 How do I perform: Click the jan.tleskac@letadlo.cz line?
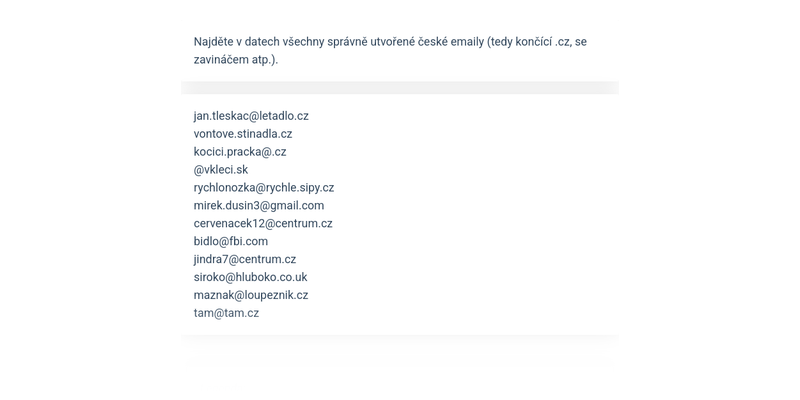tap(251, 116)
